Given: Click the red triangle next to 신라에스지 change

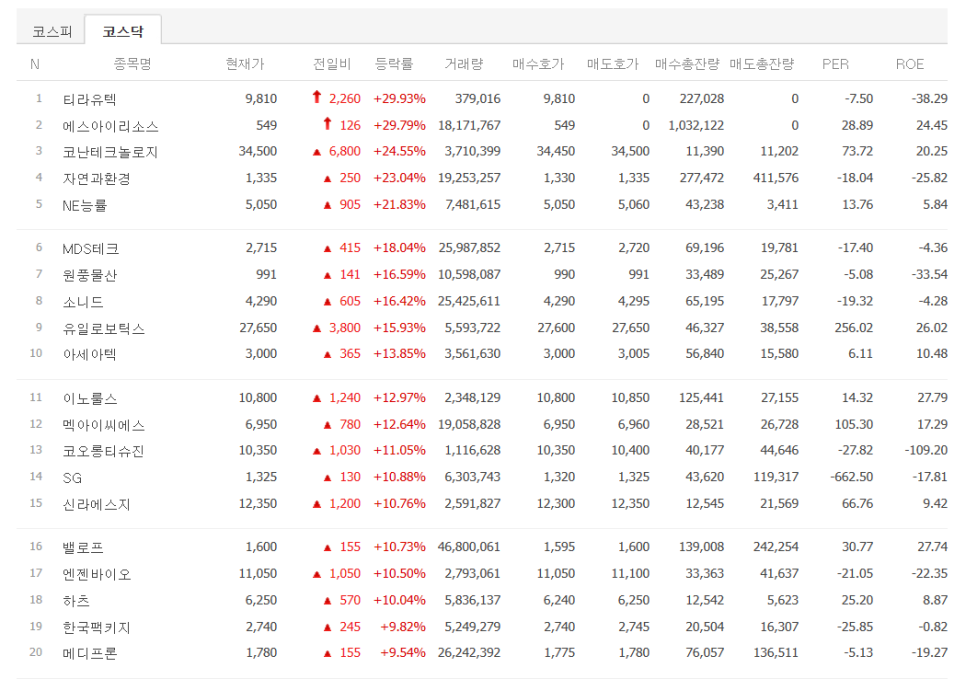Looking at the screenshot, I should [x=317, y=504].
